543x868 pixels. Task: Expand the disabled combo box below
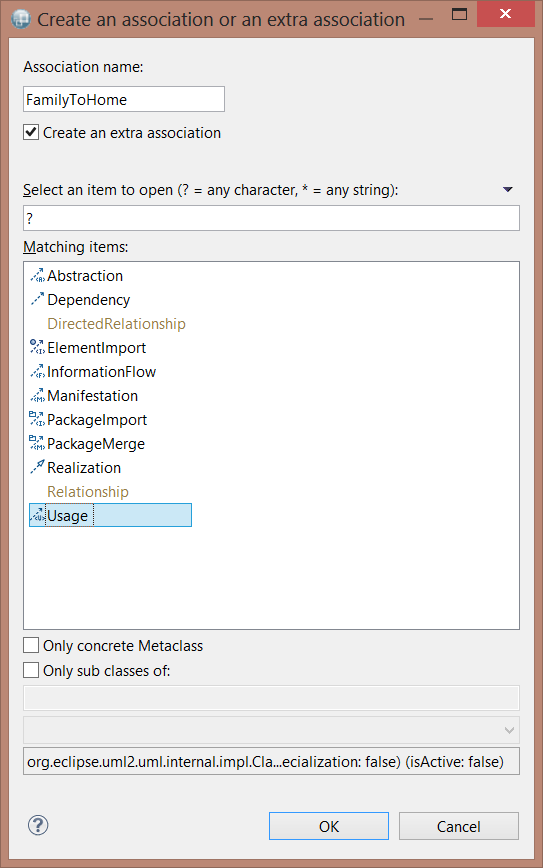pyautogui.click(x=271, y=730)
